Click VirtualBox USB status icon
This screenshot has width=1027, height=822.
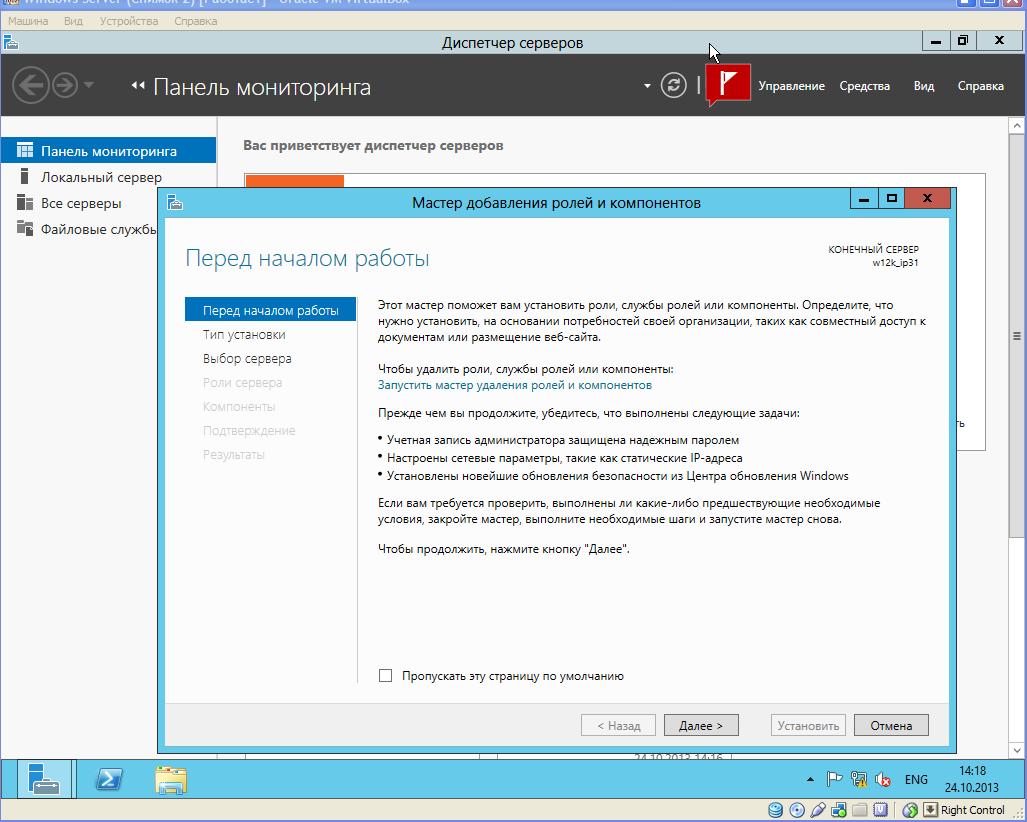(x=817, y=810)
